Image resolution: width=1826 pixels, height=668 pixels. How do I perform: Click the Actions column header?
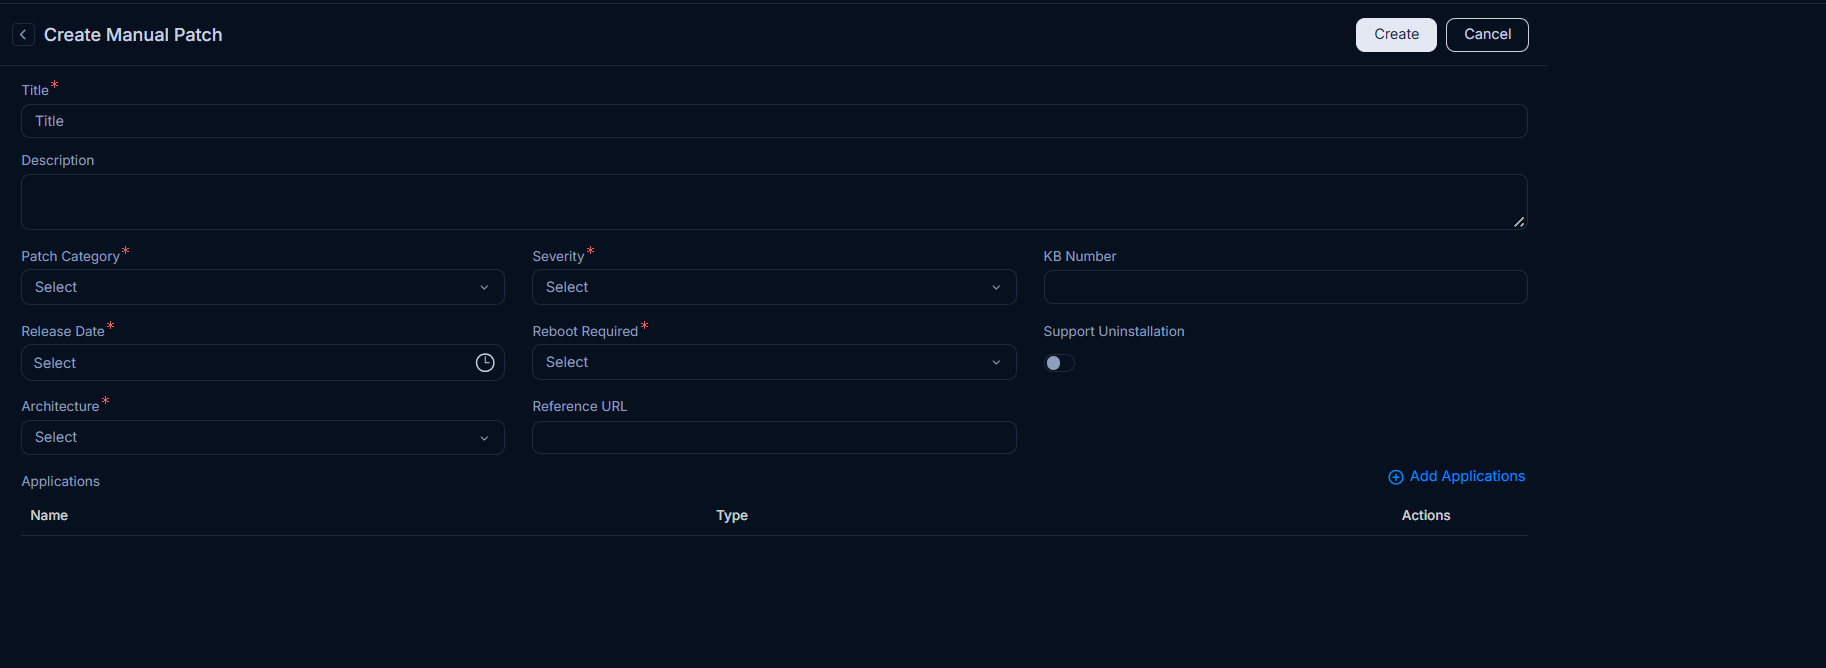click(1426, 515)
